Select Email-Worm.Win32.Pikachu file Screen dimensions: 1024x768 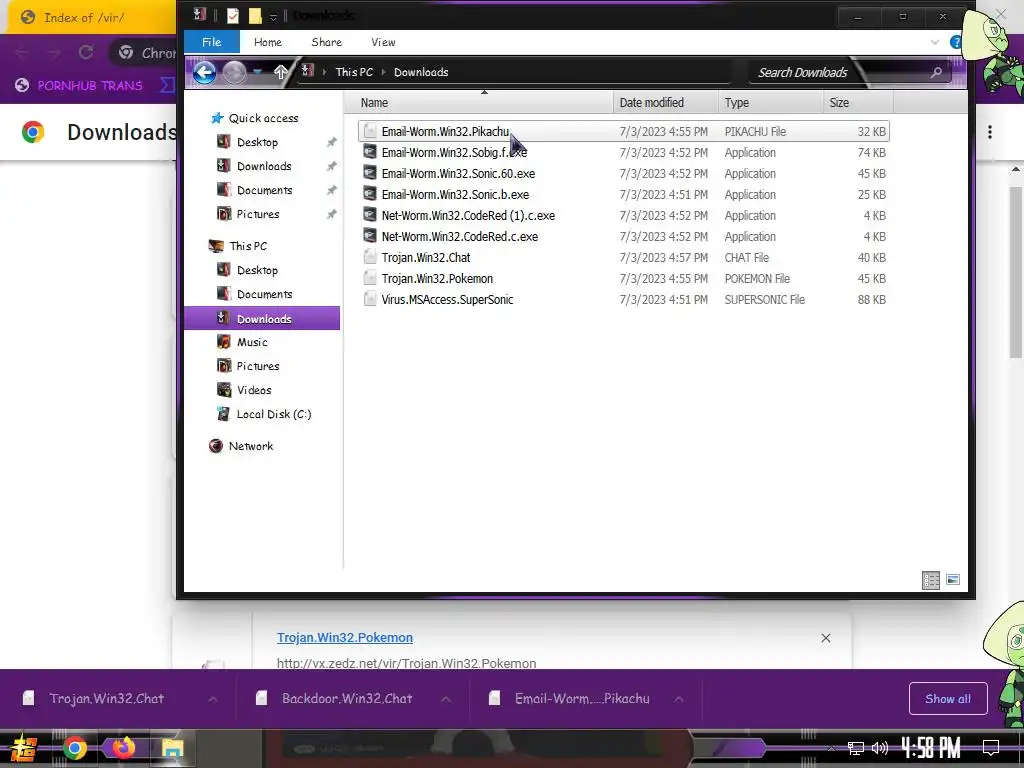pos(624,131)
